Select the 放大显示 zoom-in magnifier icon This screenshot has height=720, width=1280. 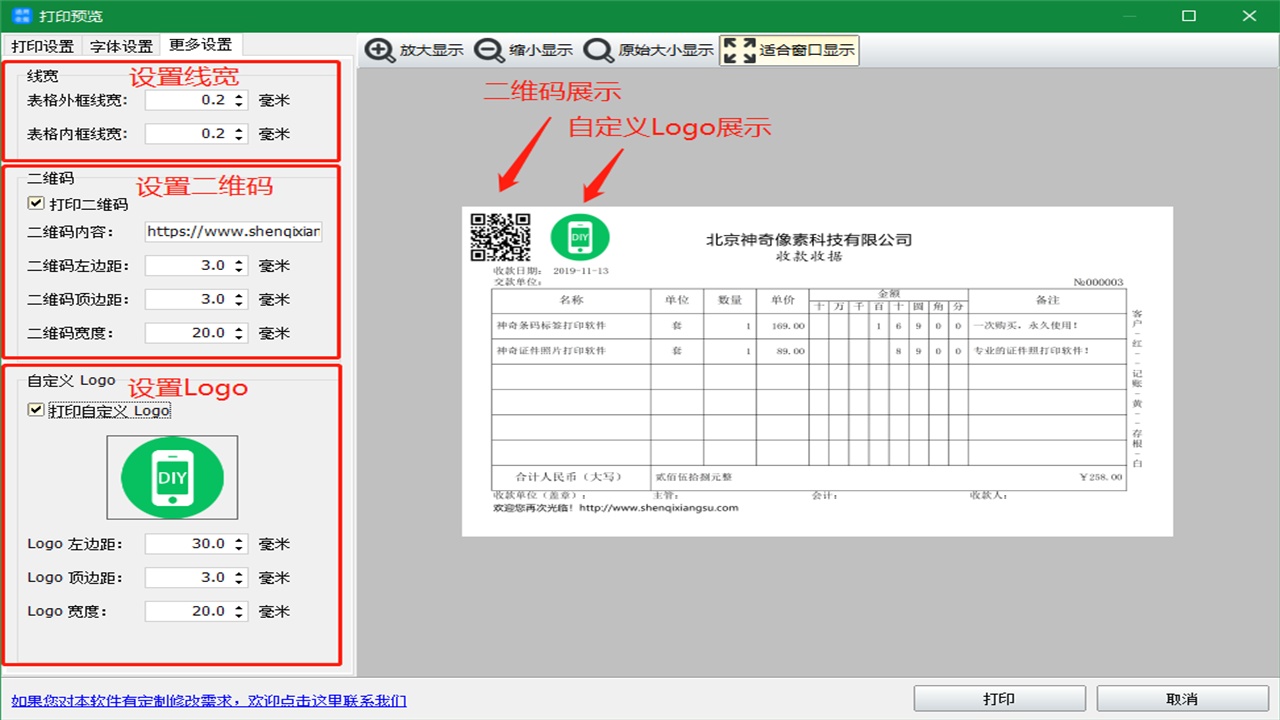pyautogui.click(x=380, y=50)
